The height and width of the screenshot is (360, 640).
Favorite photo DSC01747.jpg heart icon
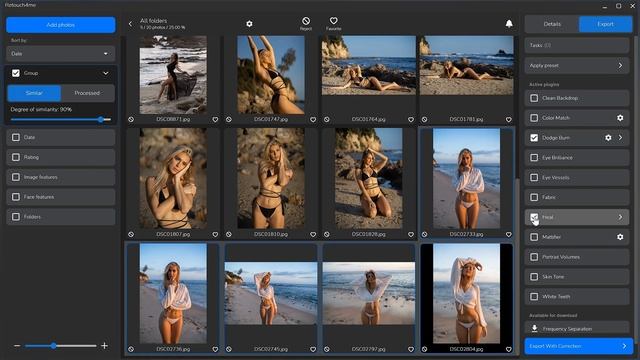tap(313, 120)
